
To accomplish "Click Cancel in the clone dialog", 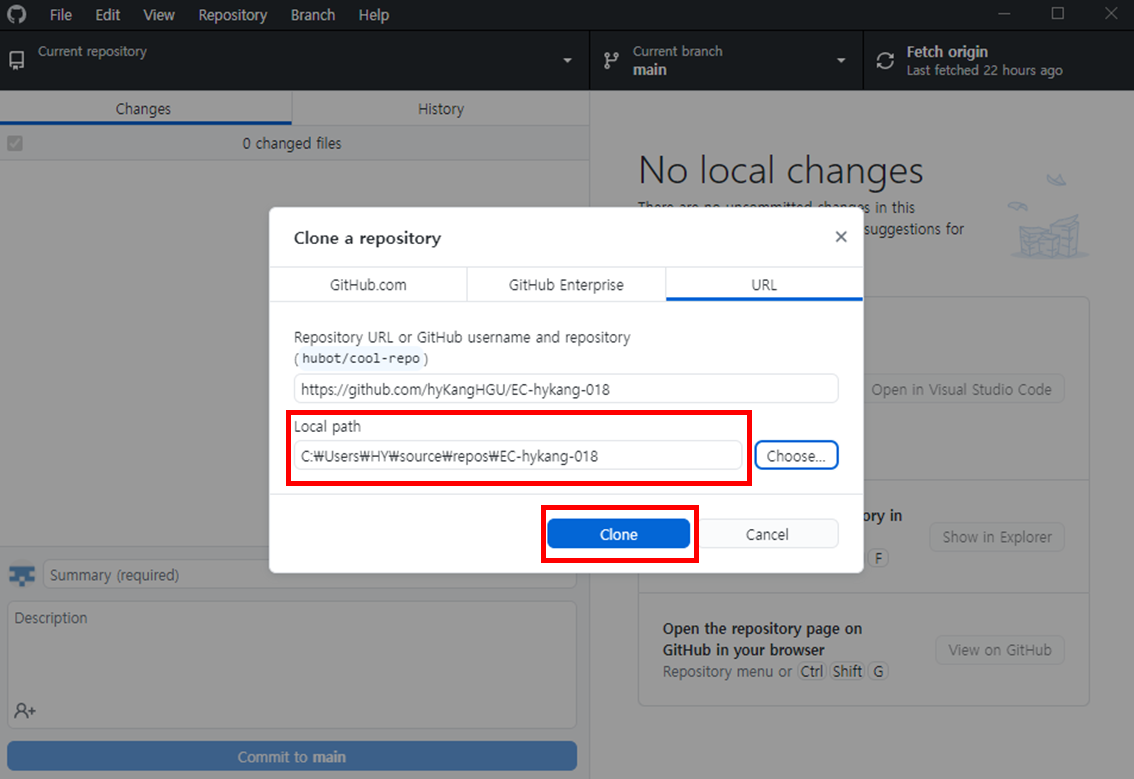I will point(767,534).
